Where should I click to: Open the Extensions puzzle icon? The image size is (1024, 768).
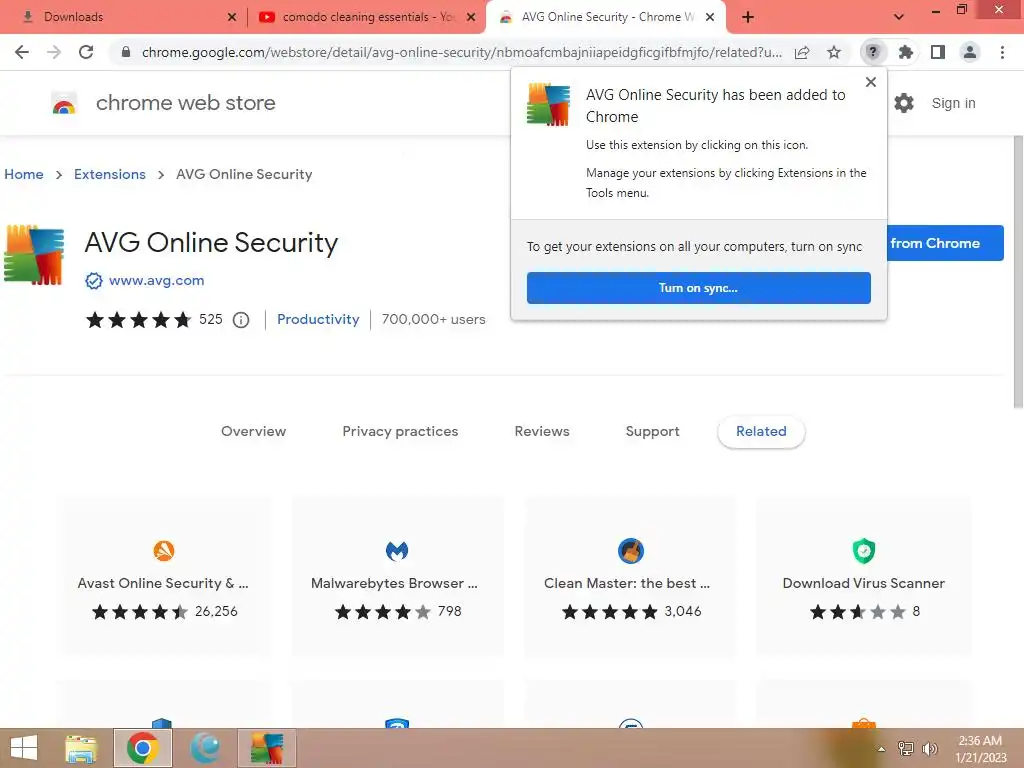pyautogui.click(x=906, y=52)
